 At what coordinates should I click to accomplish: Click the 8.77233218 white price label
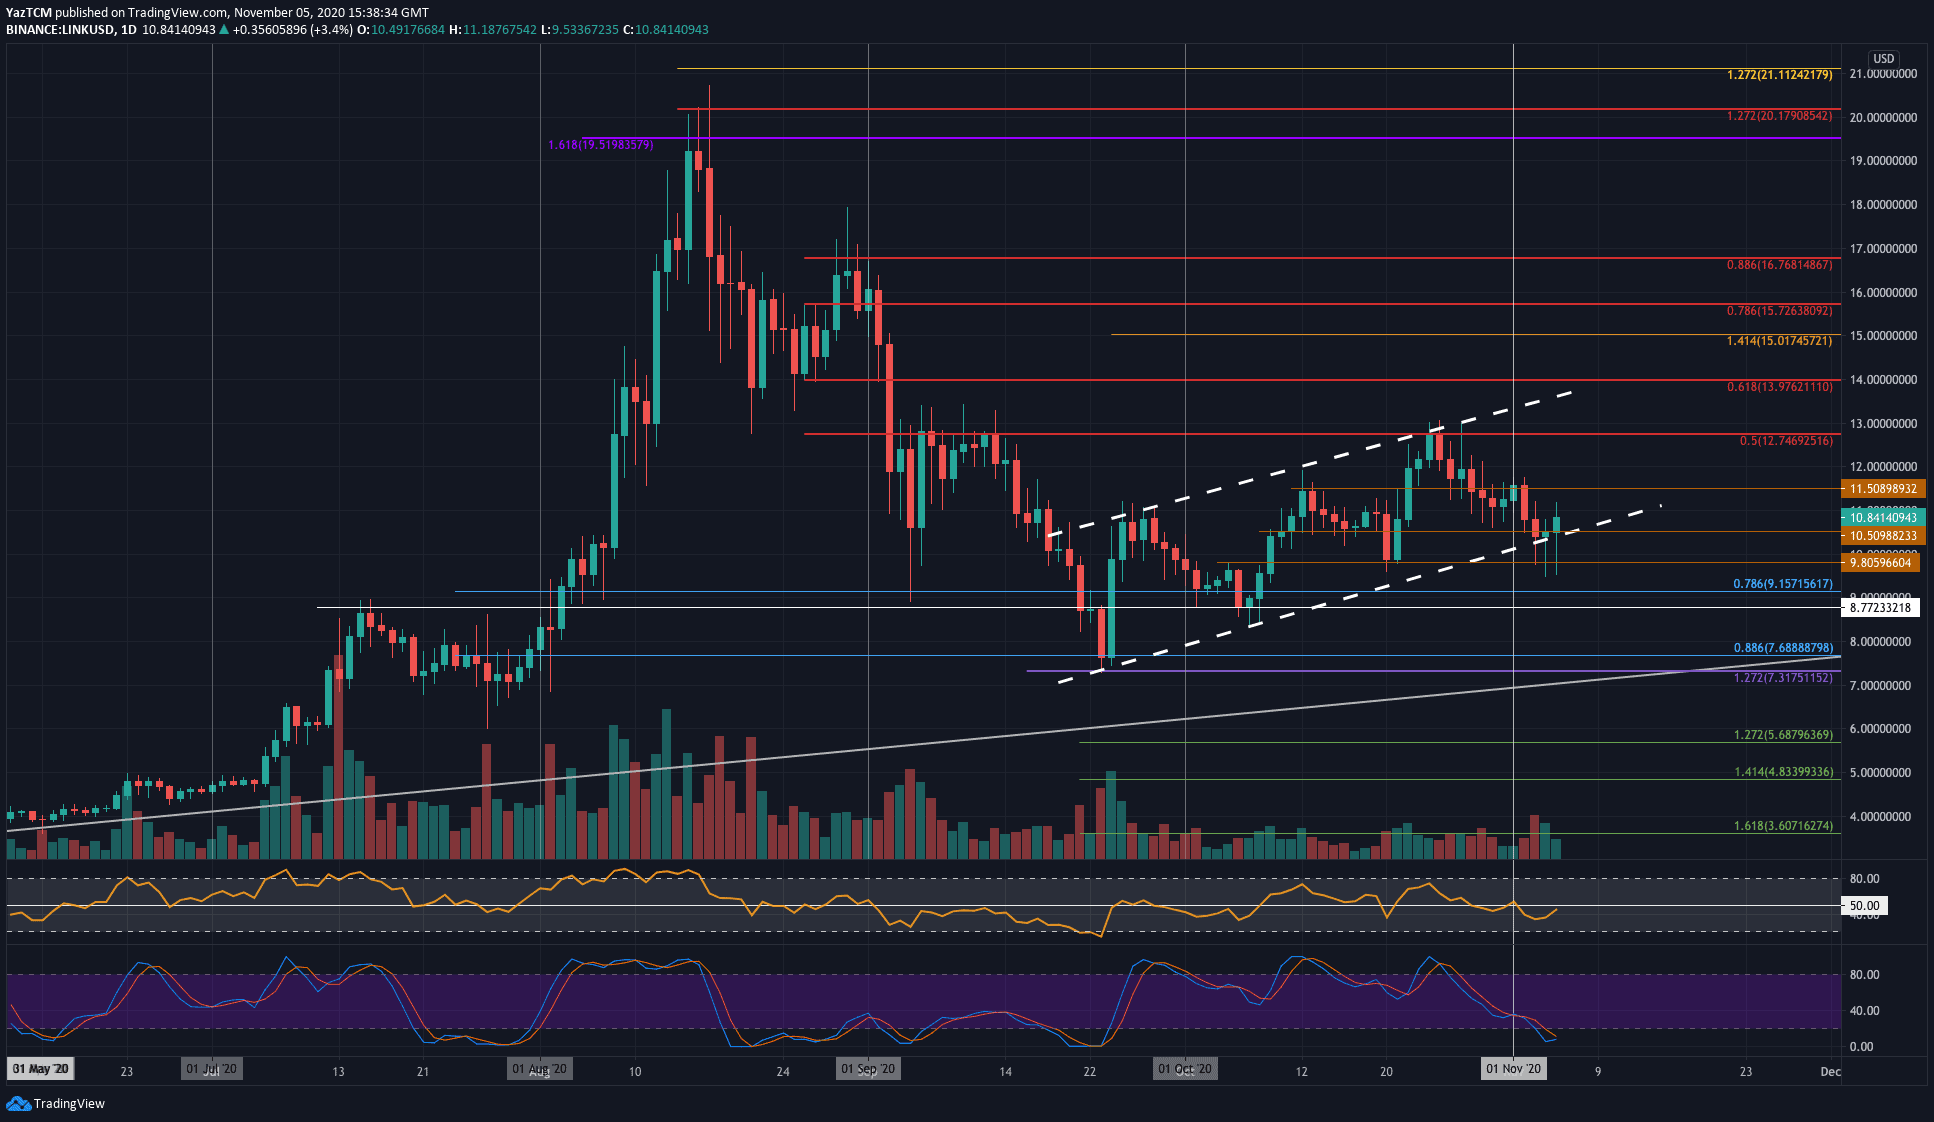tap(1880, 607)
